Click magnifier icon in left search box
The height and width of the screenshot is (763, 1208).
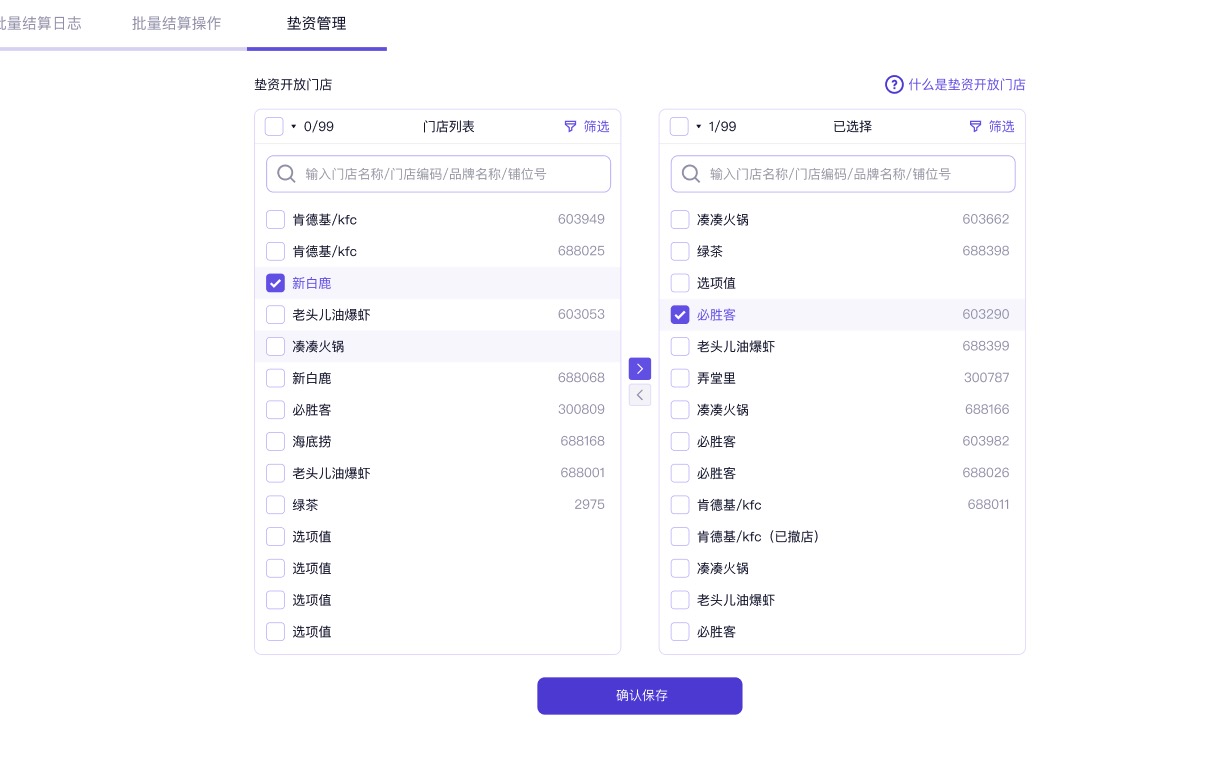coord(286,174)
